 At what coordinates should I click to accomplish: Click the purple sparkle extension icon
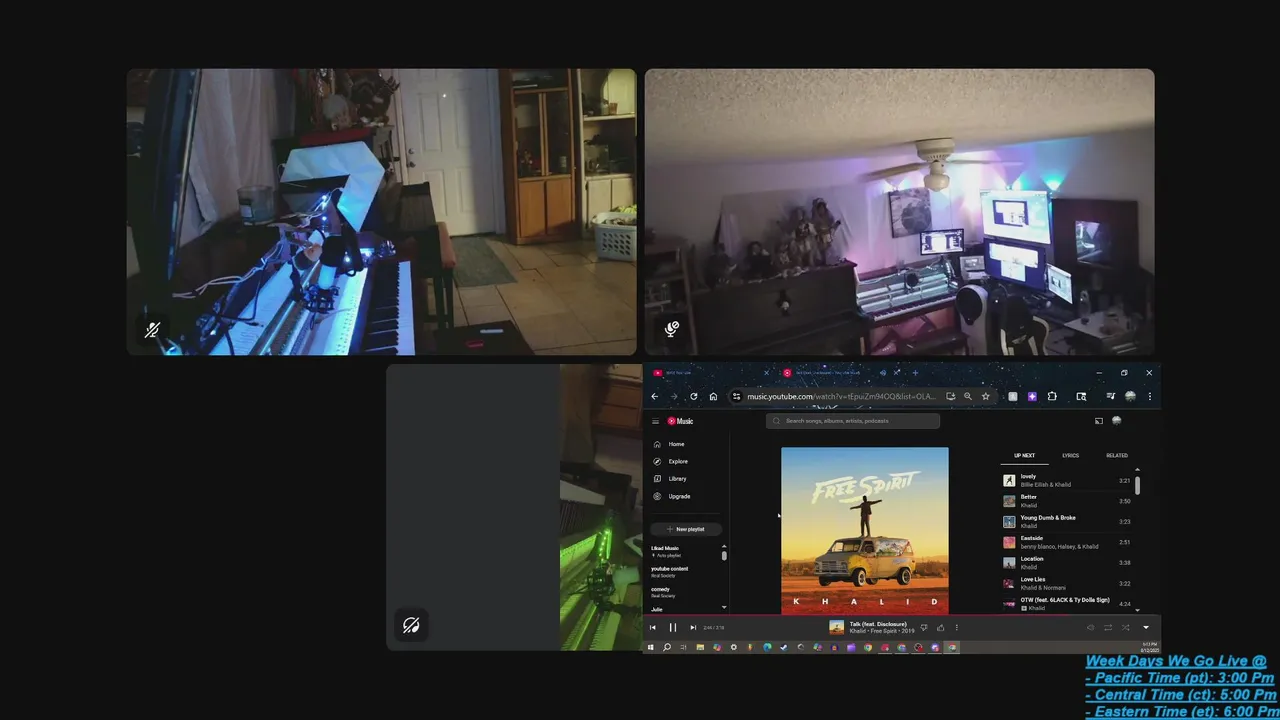(x=1032, y=397)
